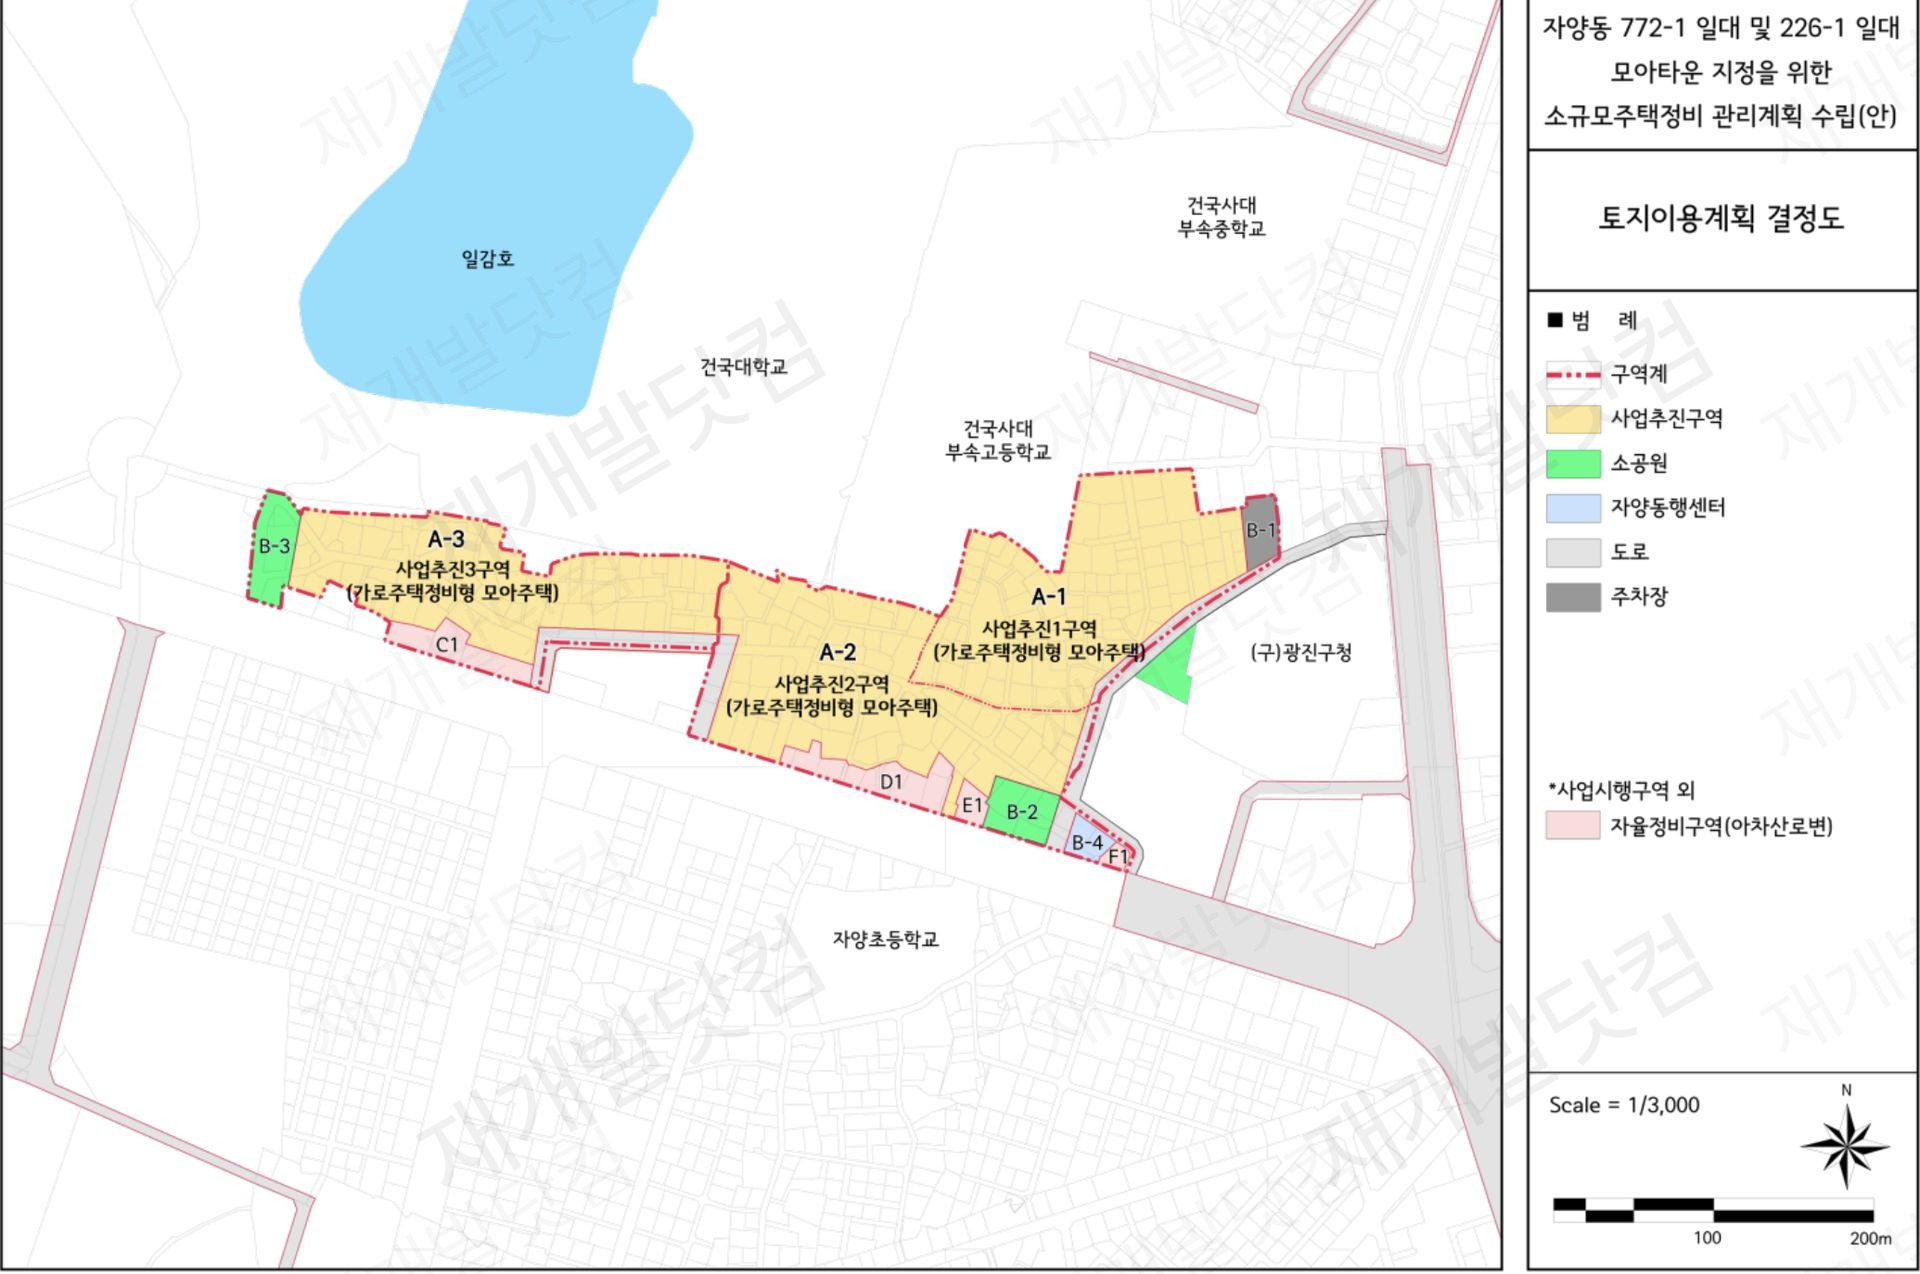This screenshot has width=1920, height=1274.
Task: Click the 소규모주택정비 관리계획 수립(안) heading line
Action: [x=1721, y=116]
